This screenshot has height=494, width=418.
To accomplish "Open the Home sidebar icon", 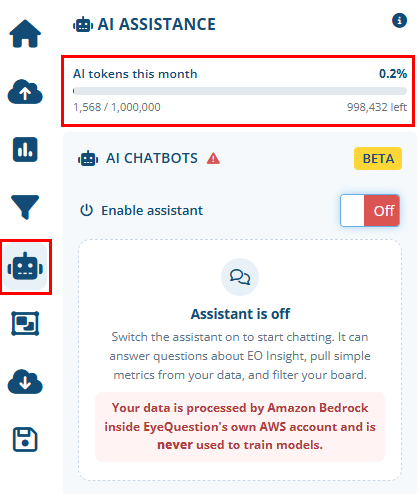I will click(25, 34).
